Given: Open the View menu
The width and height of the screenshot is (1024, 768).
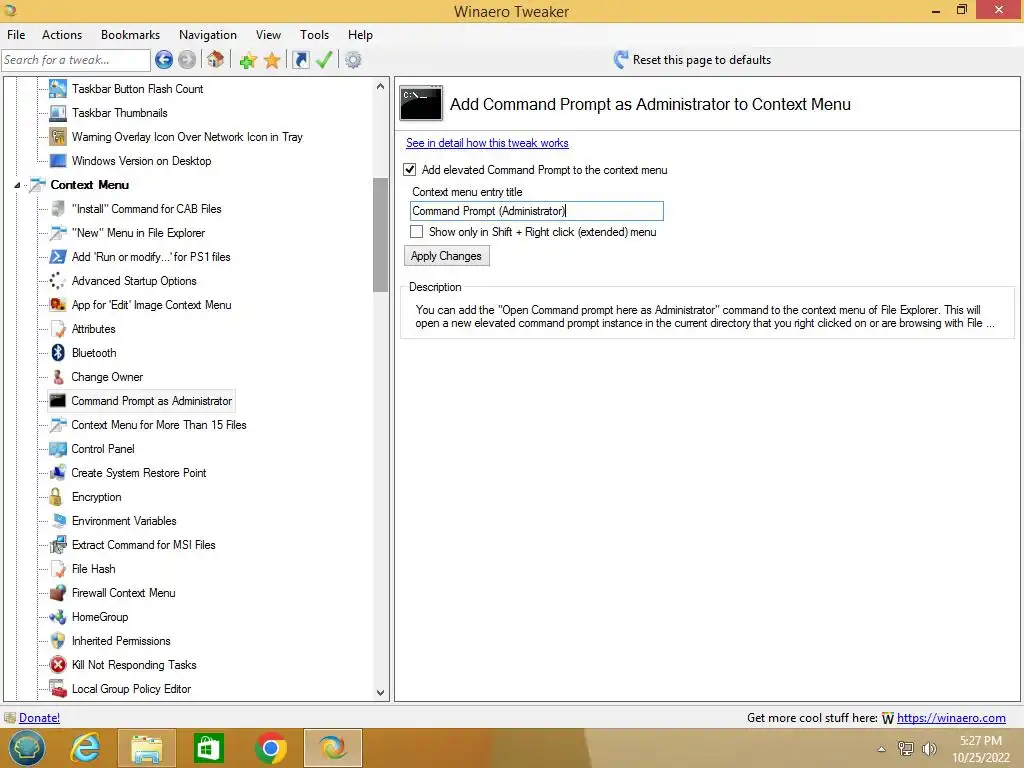Looking at the screenshot, I should [268, 35].
